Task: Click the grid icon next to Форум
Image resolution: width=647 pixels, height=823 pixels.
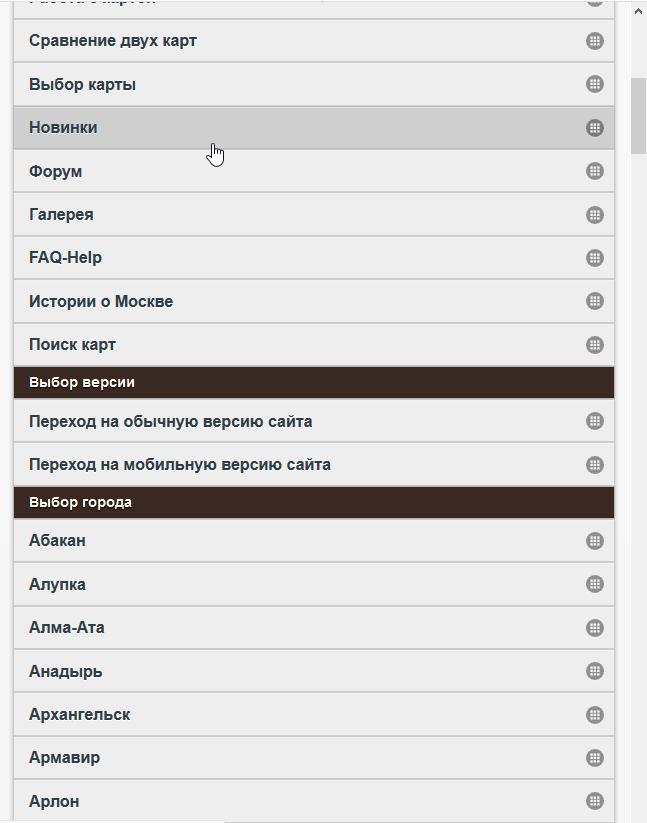Action: [x=595, y=171]
